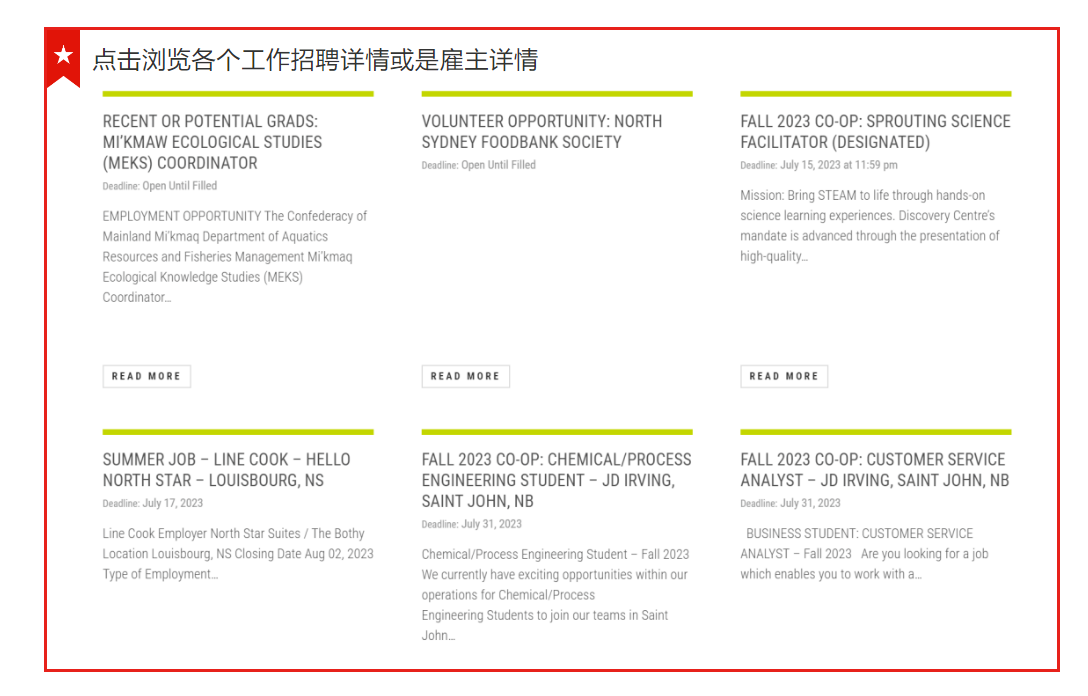Click the red star ribbon icon

pyautogui.click(x=63, y=57)
